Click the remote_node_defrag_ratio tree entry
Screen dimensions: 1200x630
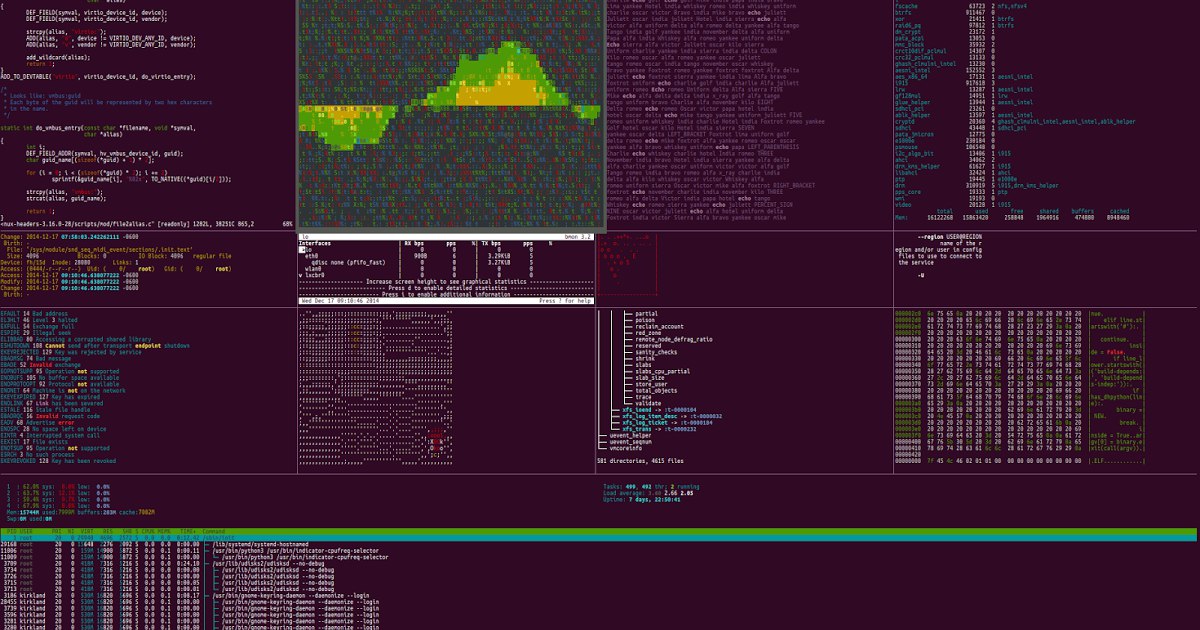(x=674, y=340)
